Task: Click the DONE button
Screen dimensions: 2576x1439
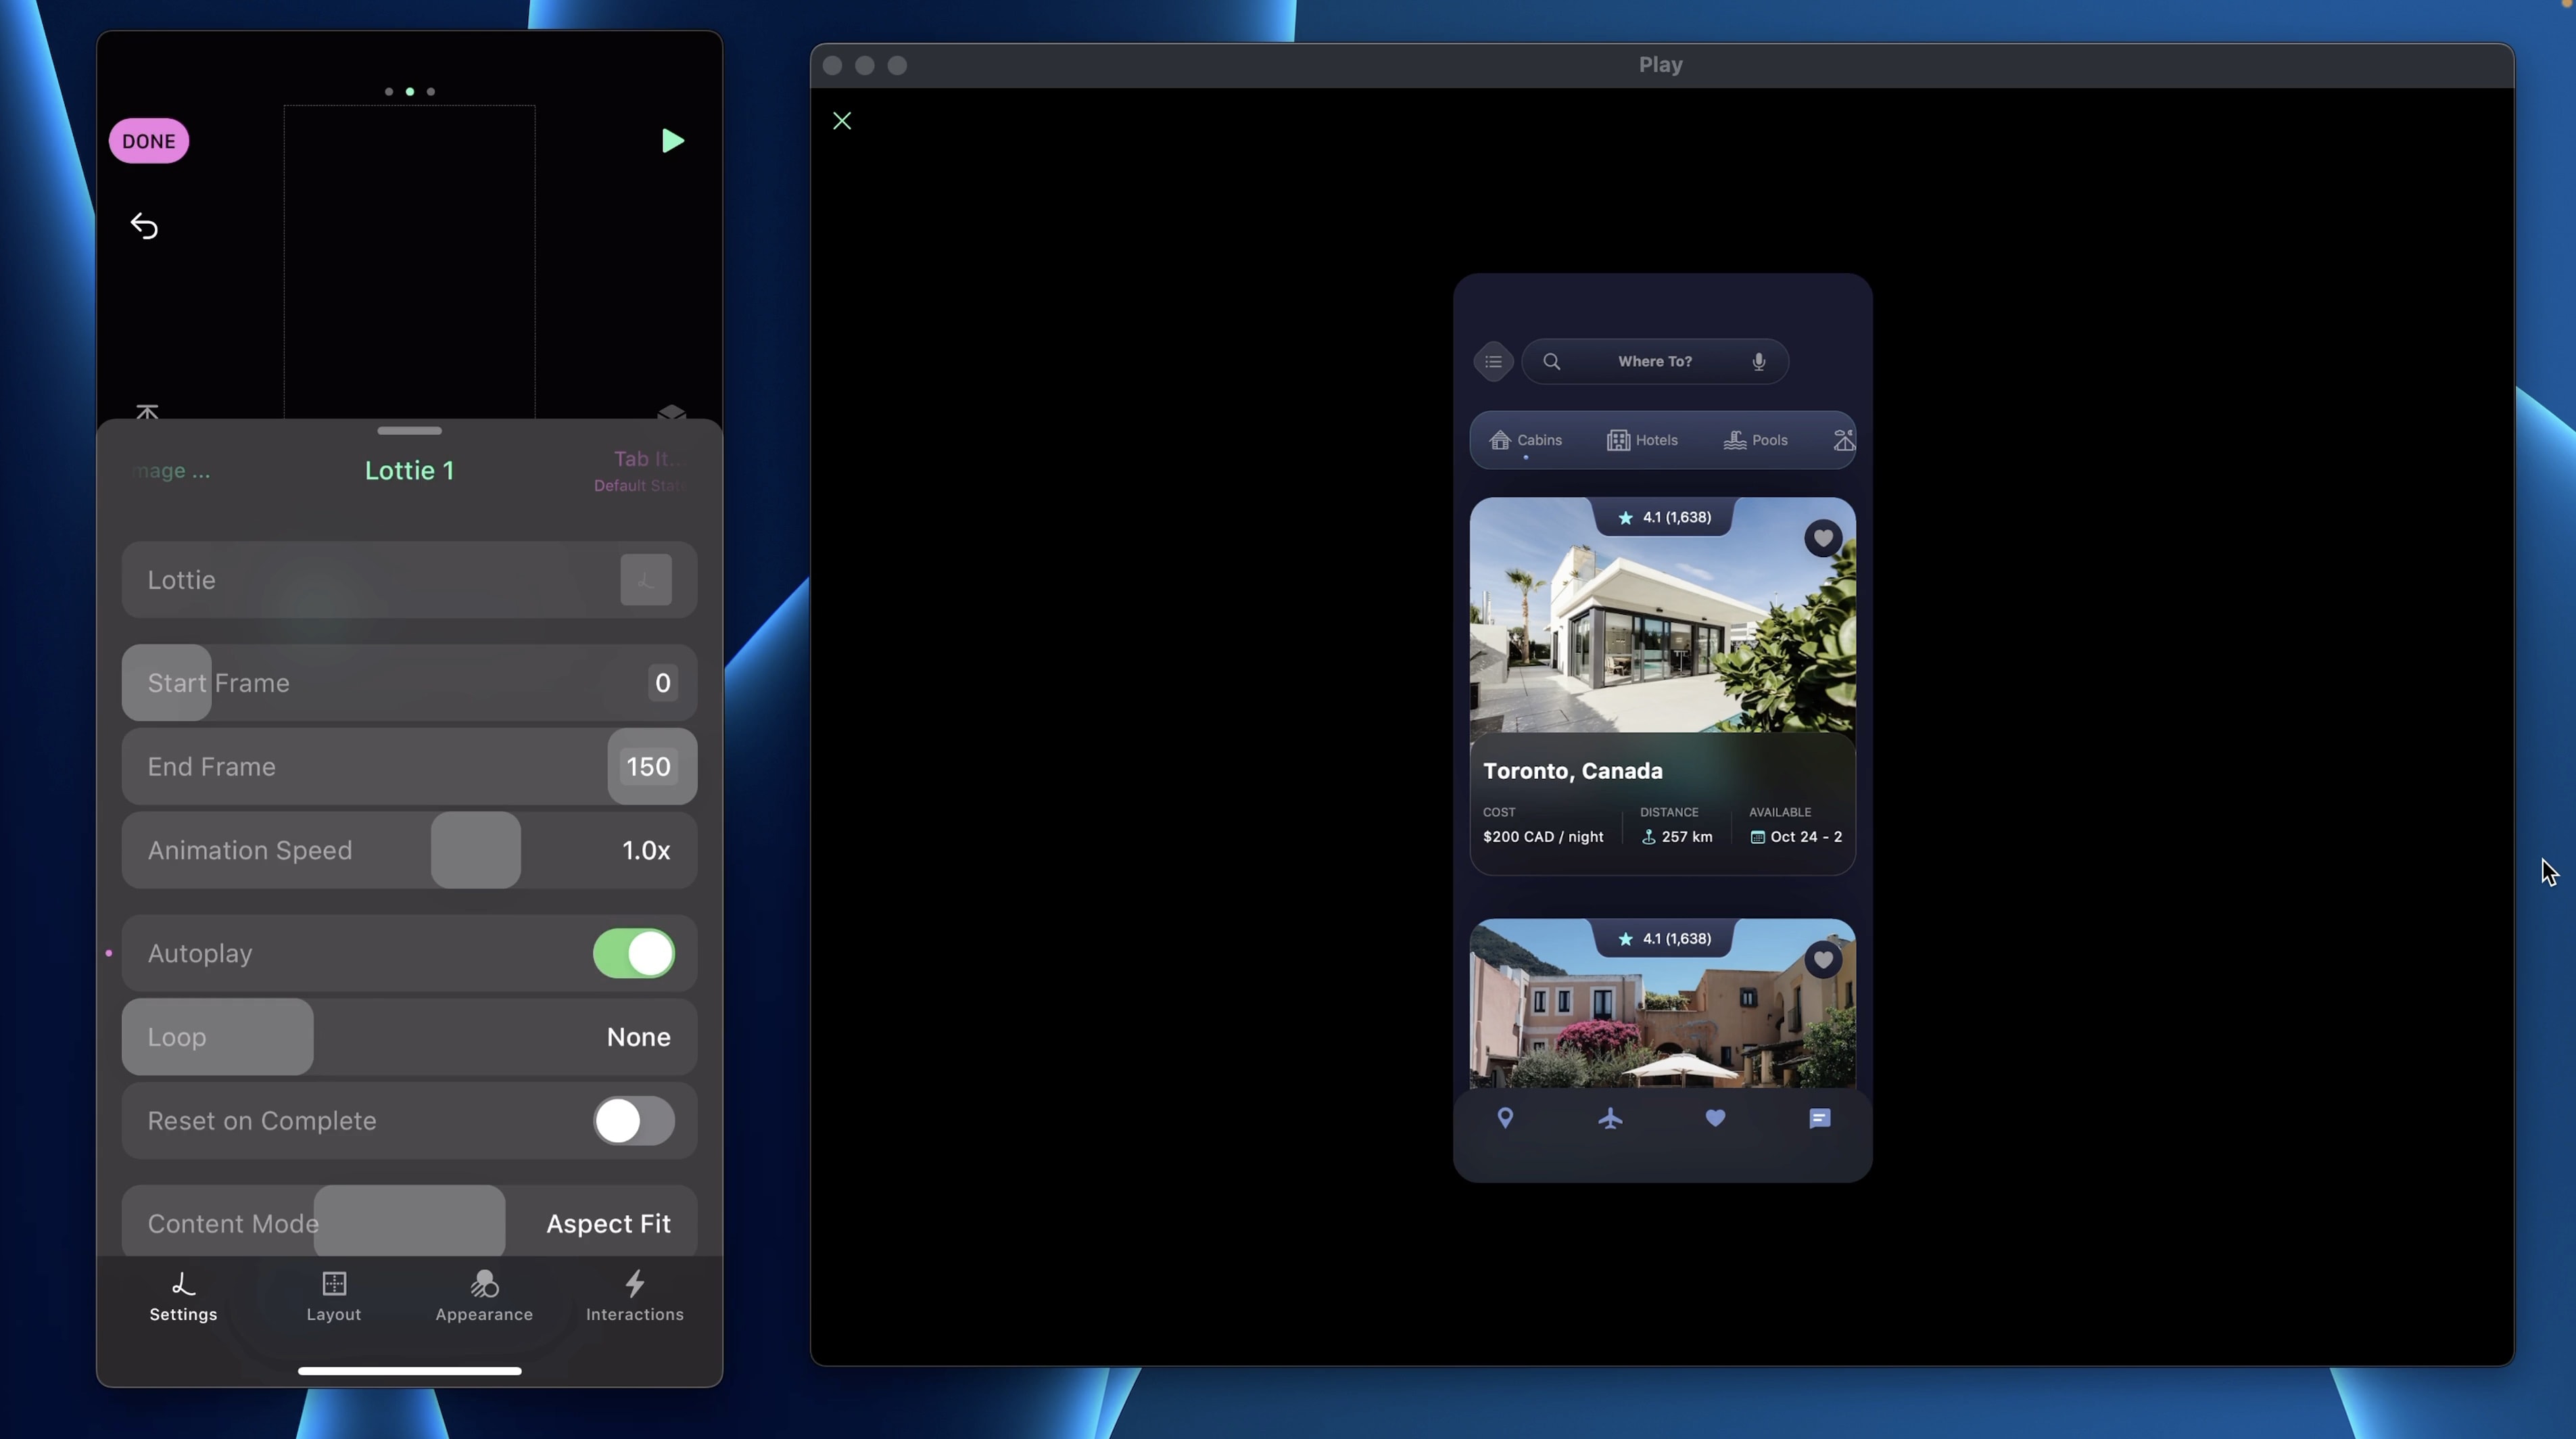Action: click(x=148, y=141)
